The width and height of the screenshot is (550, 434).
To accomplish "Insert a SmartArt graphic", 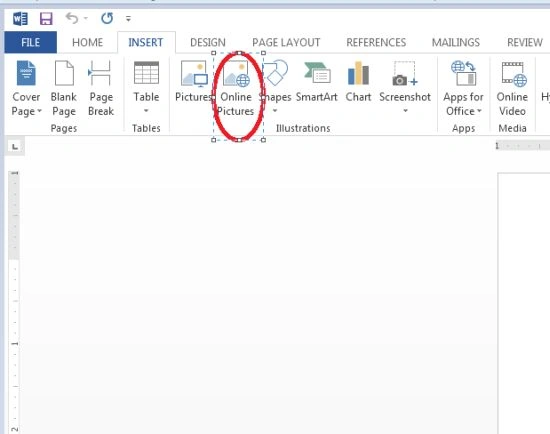I will (x=317, y=81).
